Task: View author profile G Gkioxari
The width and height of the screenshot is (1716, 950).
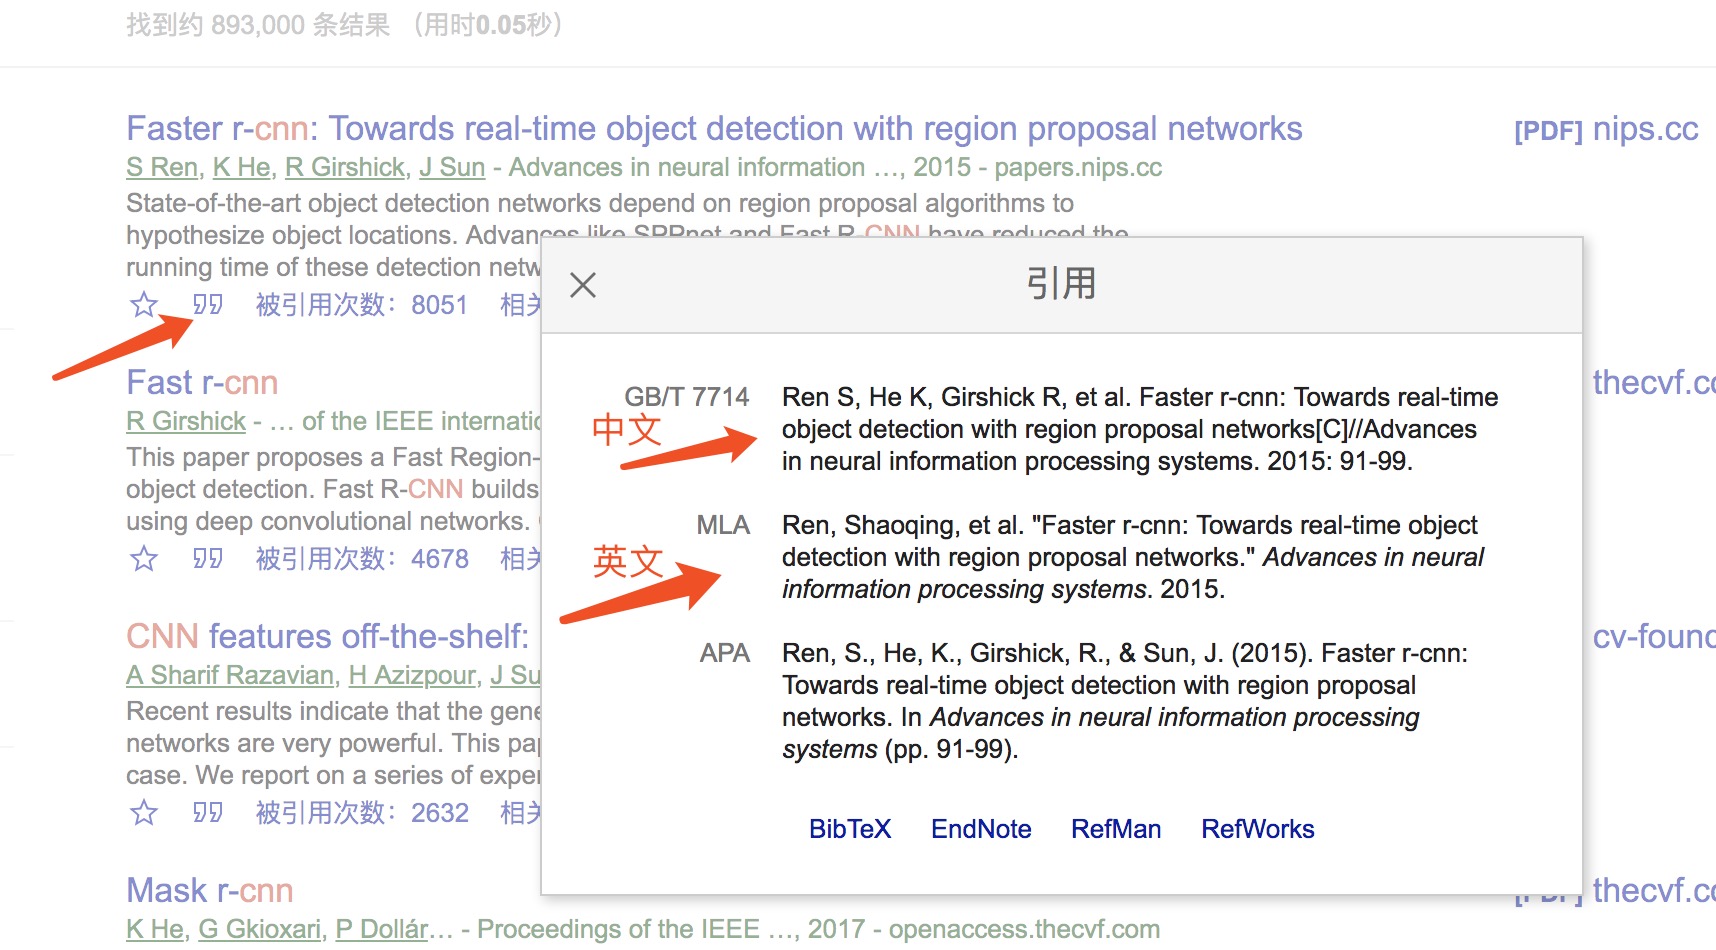Action: pyautogui.click(x=260, y=930)
